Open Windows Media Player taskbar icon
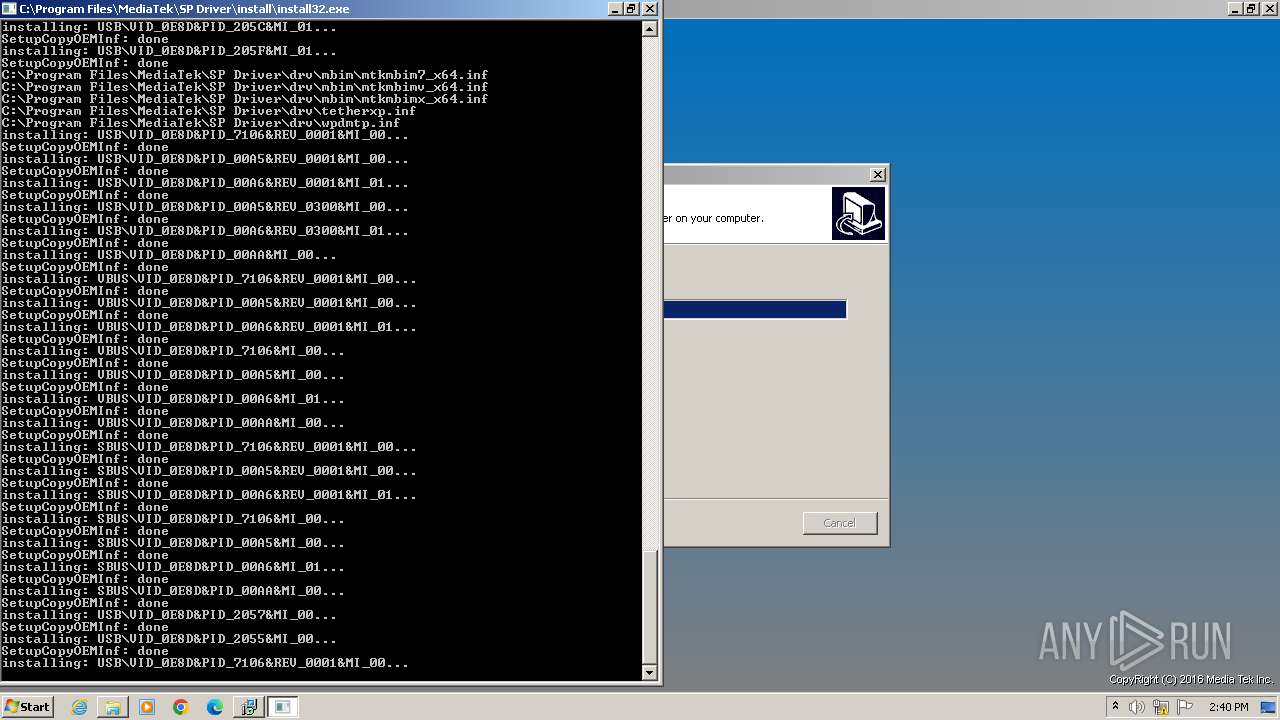This screenshot has height=720, width=1280. coord(147,707)
